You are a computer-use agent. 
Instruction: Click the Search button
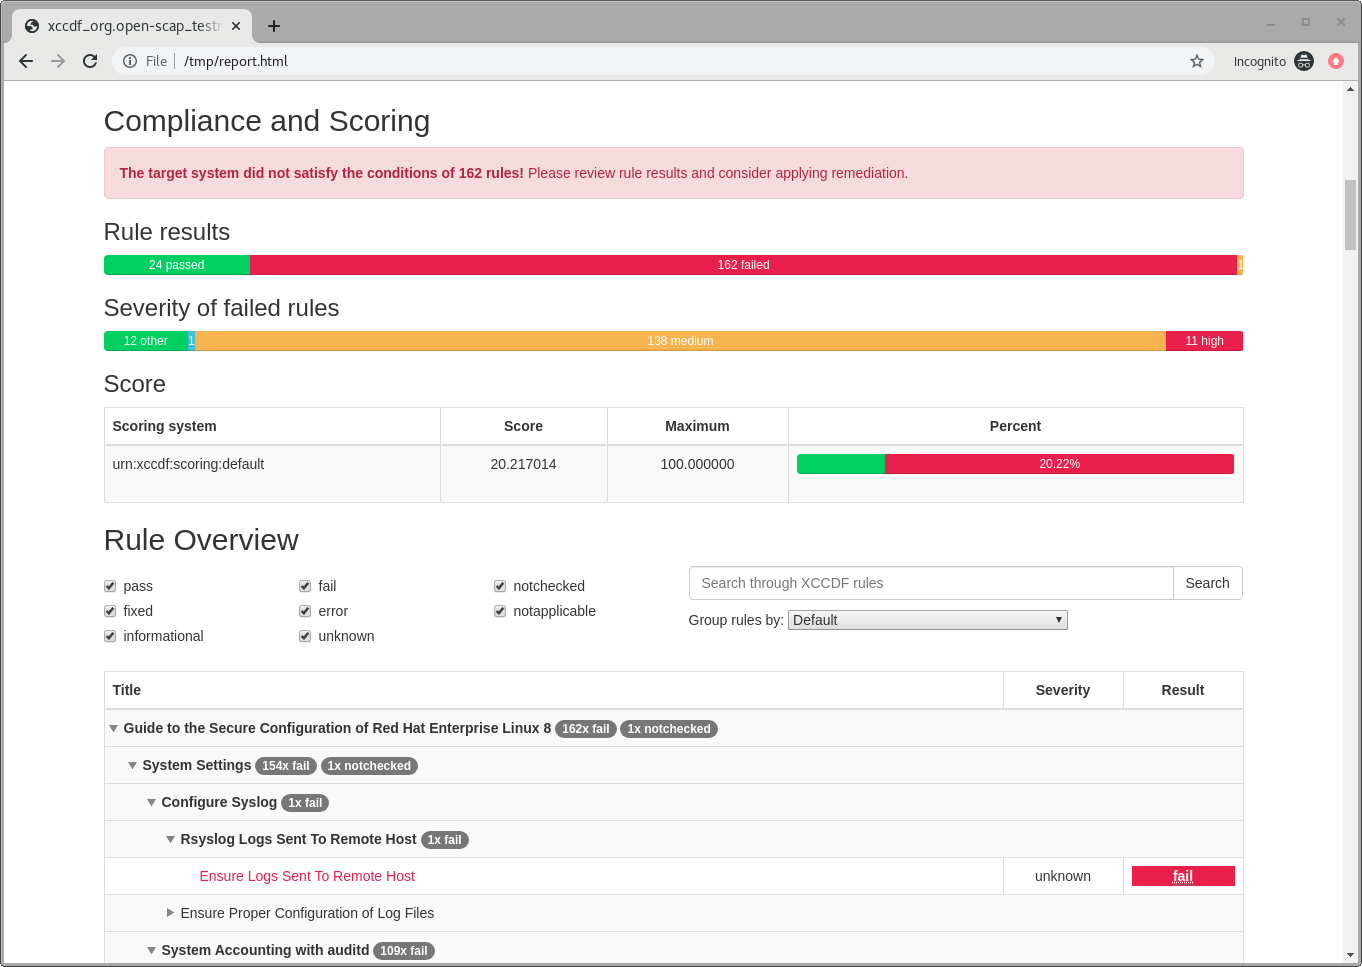(1207, 583)
